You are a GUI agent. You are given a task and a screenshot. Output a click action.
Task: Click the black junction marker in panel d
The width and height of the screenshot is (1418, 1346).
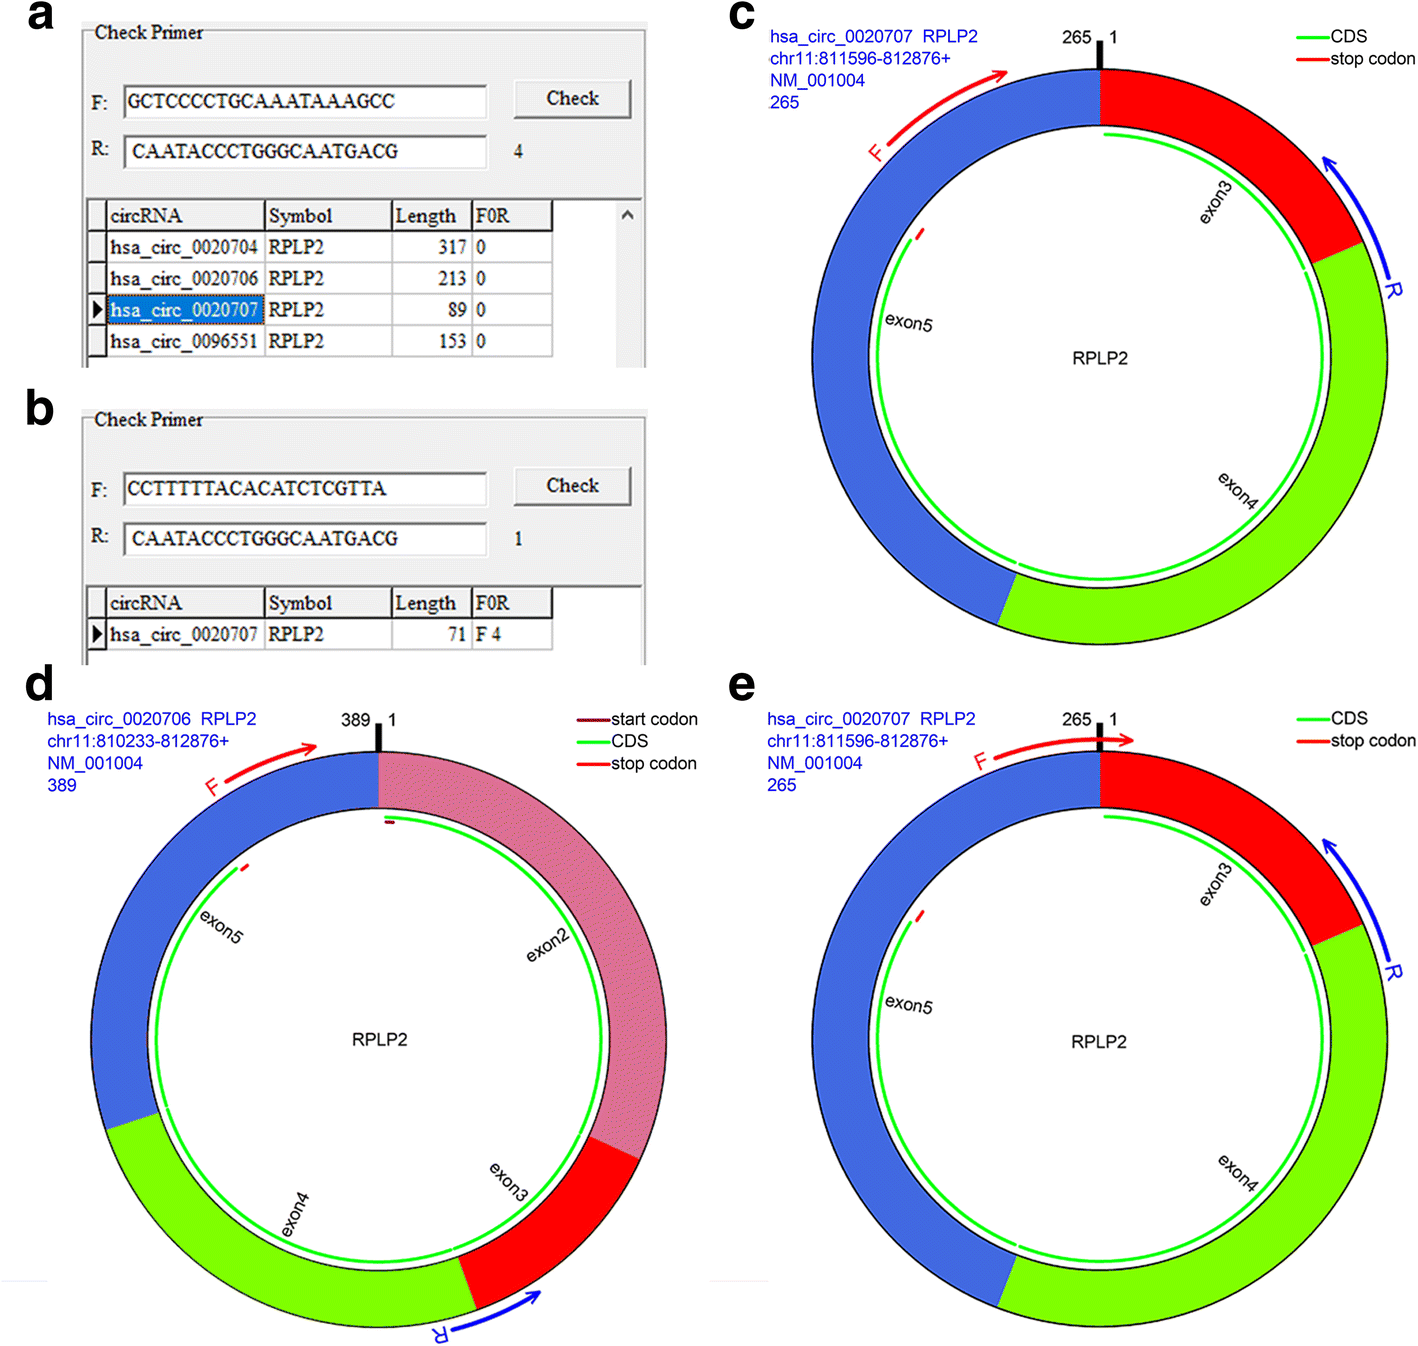click(x=378, y=738)
